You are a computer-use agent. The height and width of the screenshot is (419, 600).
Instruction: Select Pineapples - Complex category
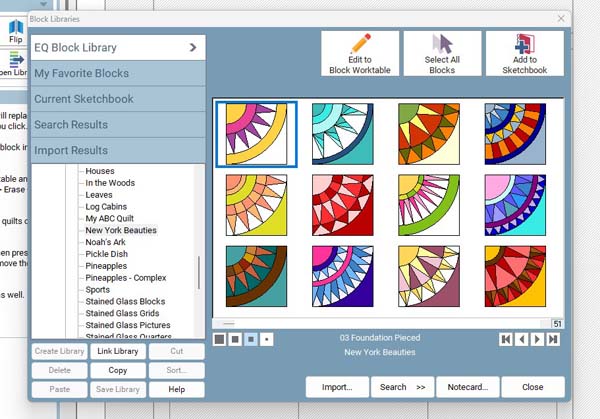coord(126,278)
